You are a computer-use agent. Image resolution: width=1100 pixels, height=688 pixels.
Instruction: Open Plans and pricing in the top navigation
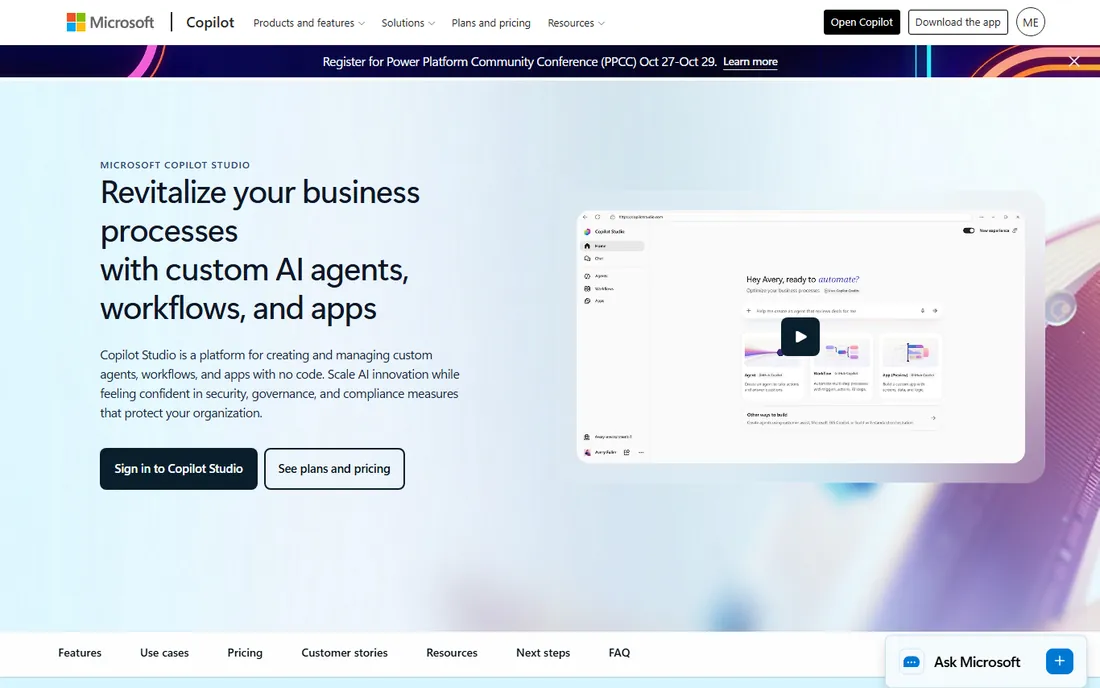(x=491, y=23)
